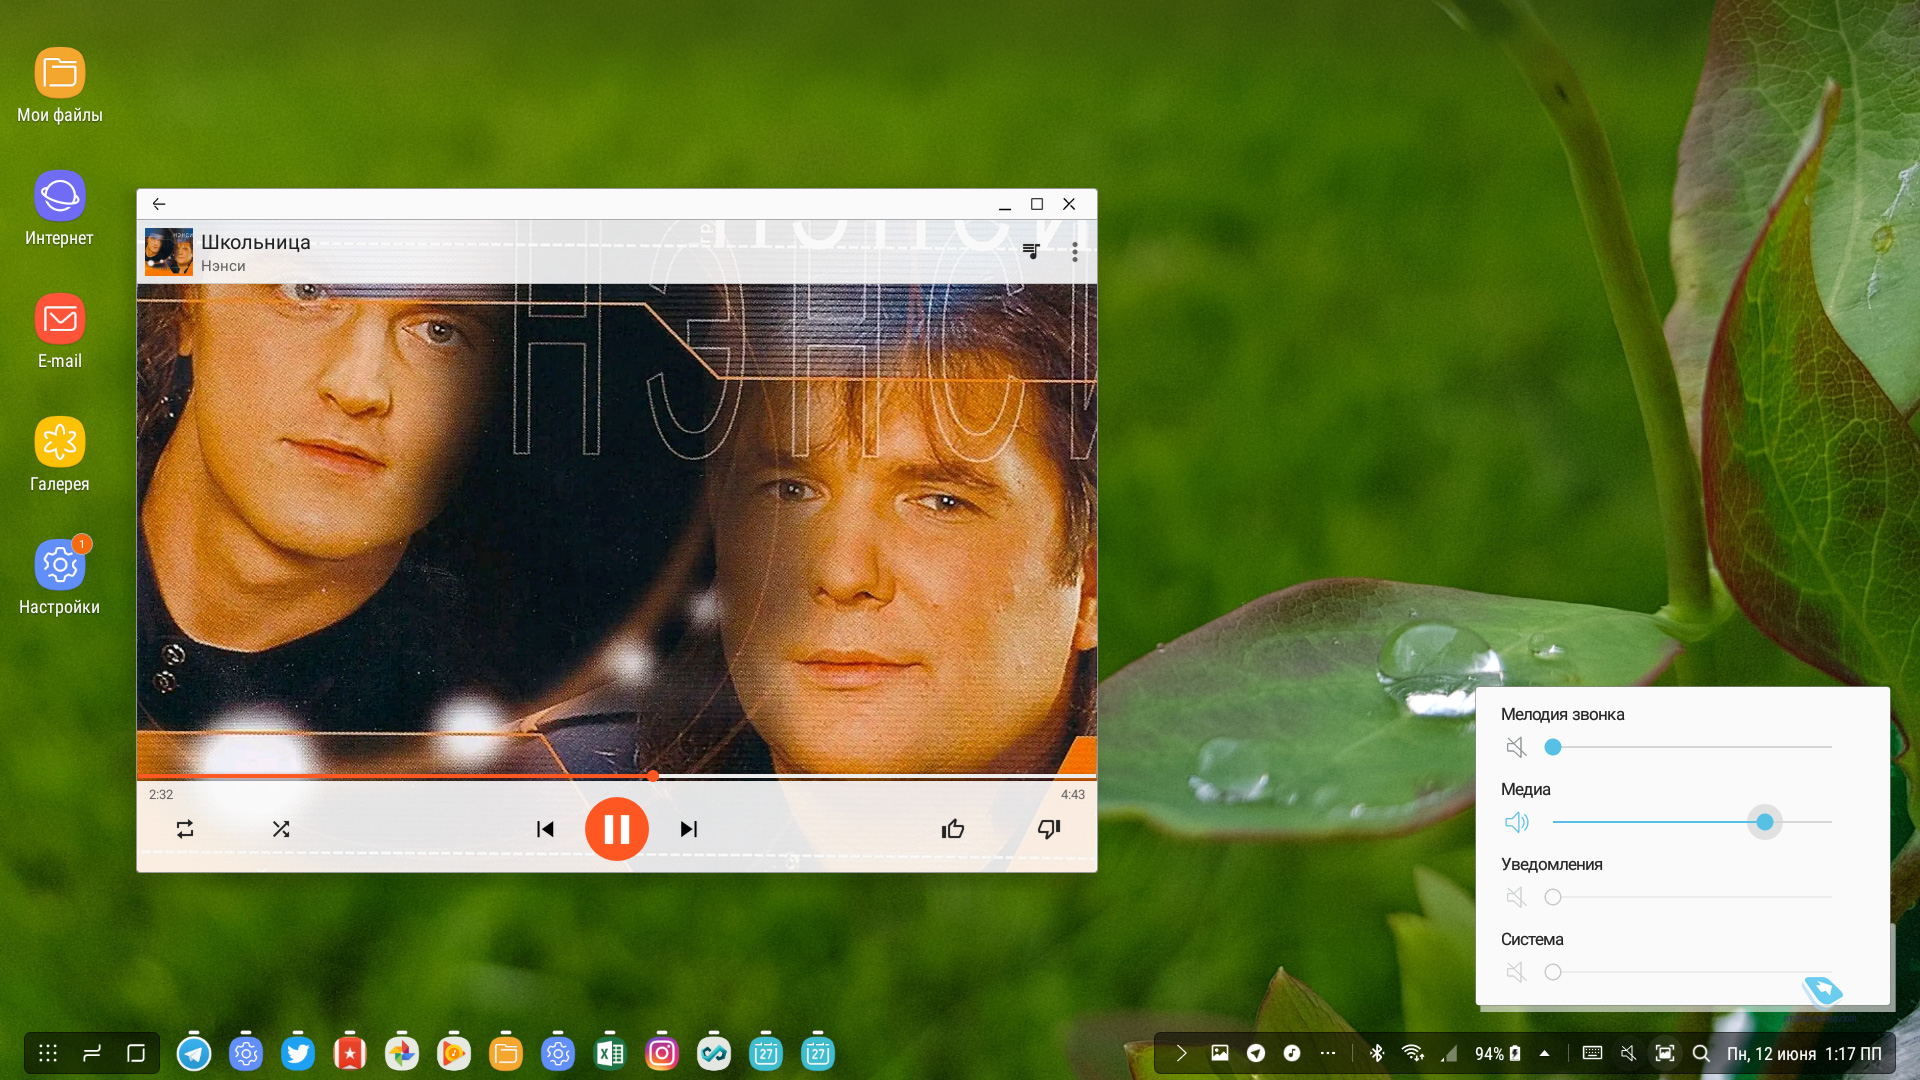Open Google Play Music in taskbar
The image size is (1920, 1080).
(454, 1053)
